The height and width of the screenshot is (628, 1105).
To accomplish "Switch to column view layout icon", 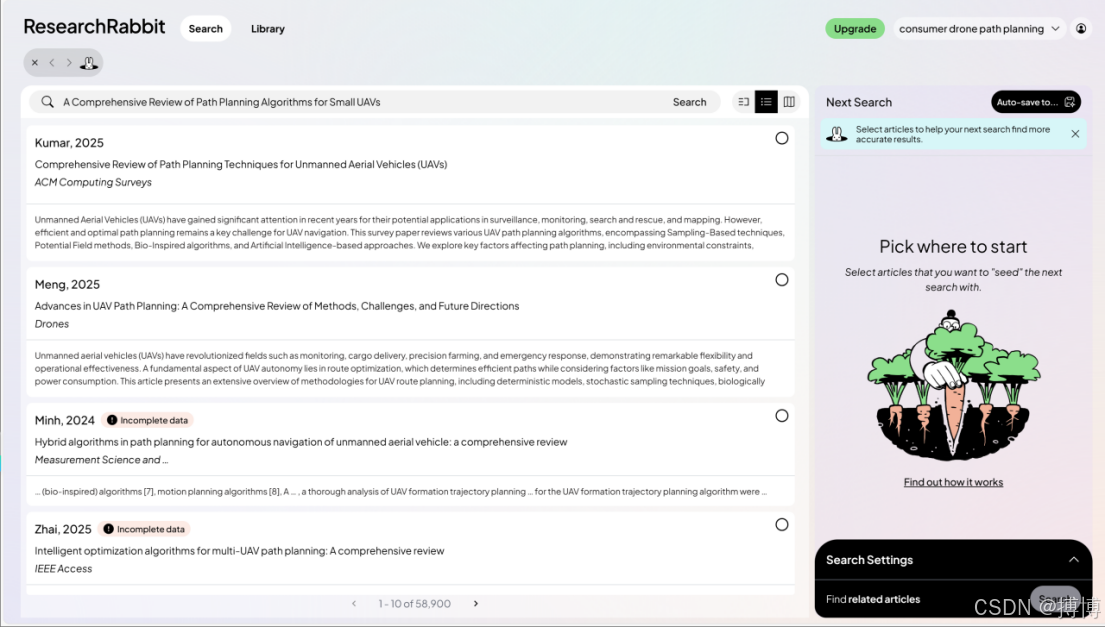I will pyautogui.click(x=789, y=102).
